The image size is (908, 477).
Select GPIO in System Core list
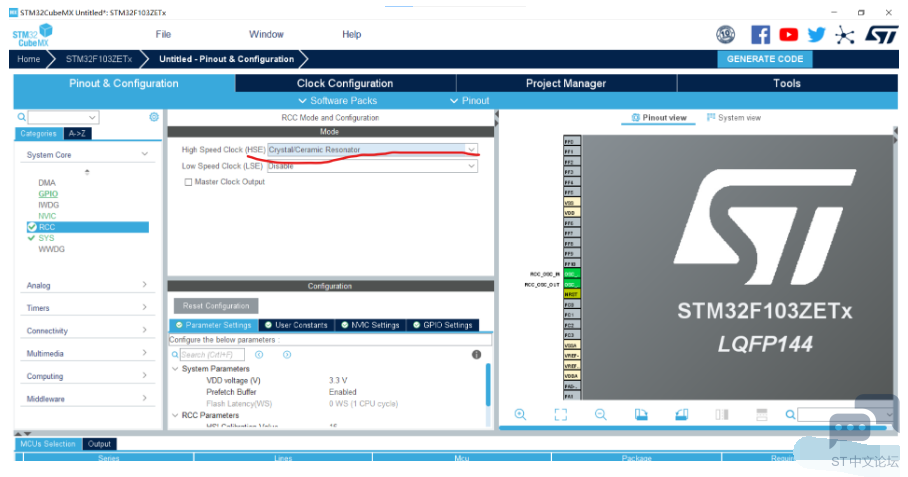(x=48, y=194)
